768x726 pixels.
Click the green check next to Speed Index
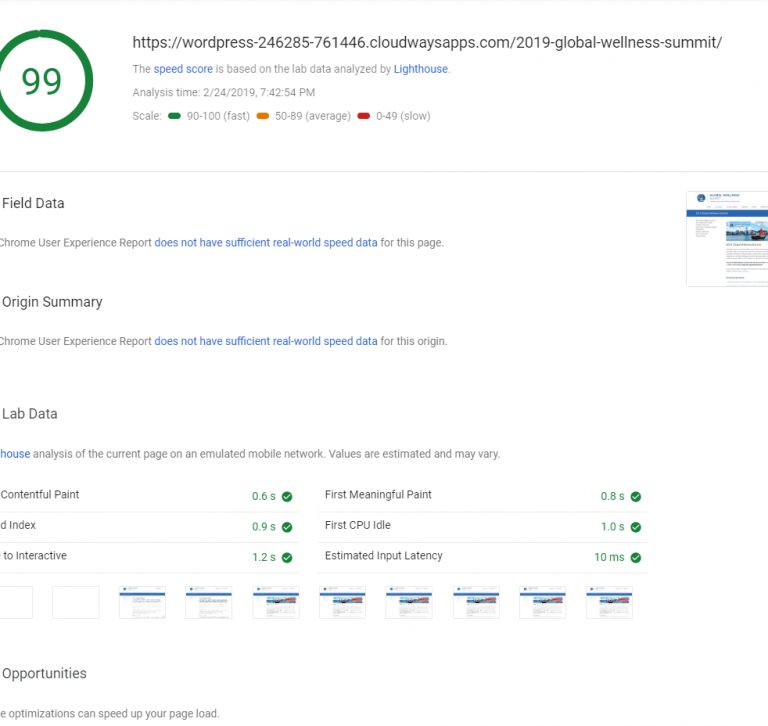(287, 527)
